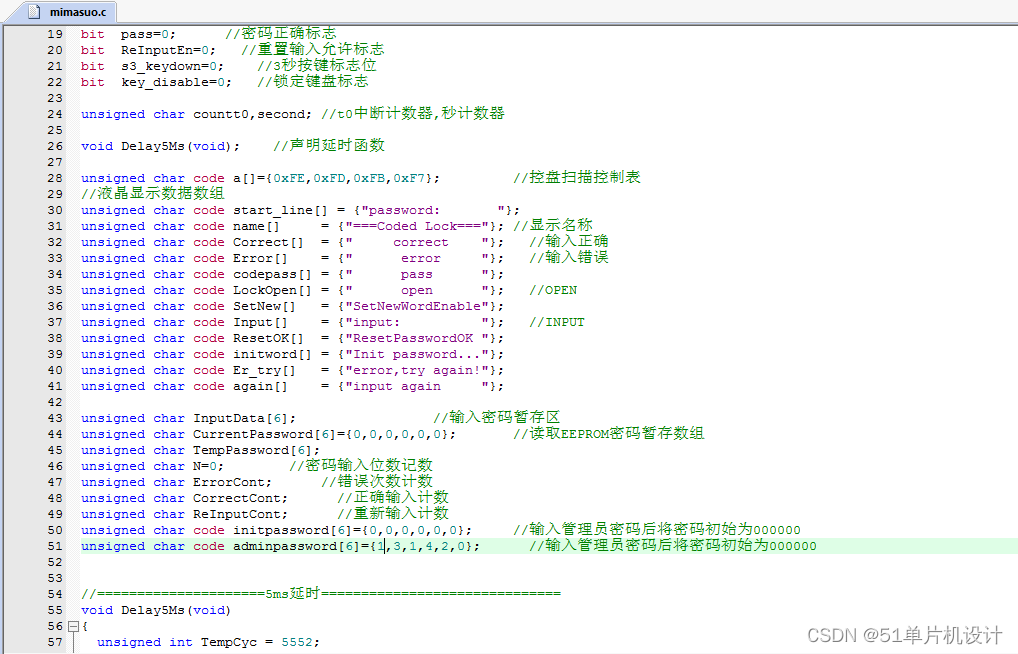Image resolution: width=1018 pixels, height=654 pixels.
Task: Click the 'ReInputCont;' declaration
Action: (240, 514)
